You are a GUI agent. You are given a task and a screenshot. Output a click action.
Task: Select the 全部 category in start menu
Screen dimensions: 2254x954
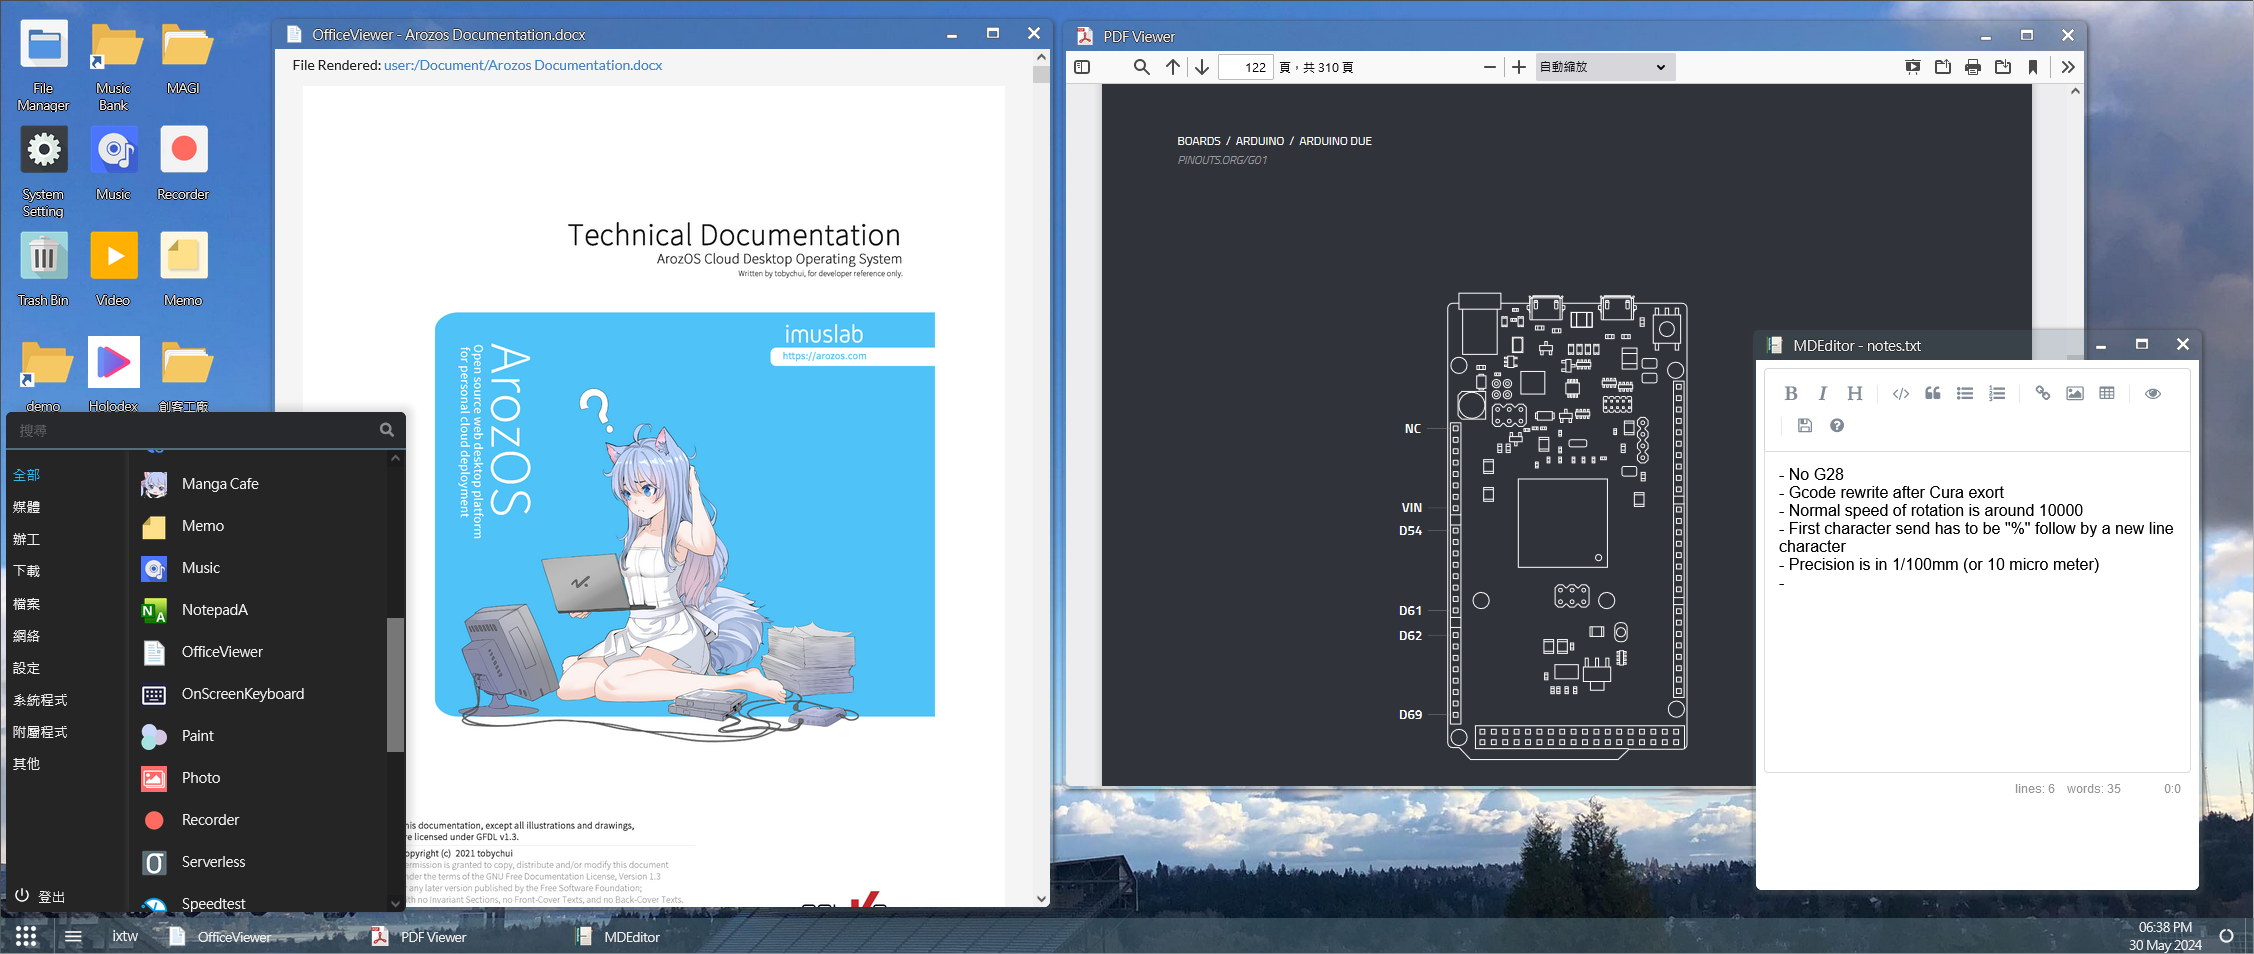27,475
